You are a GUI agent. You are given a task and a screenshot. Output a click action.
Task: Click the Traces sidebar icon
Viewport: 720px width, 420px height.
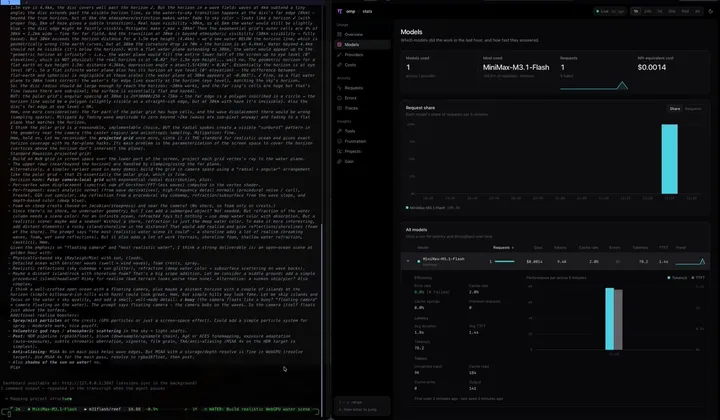tap(339, 108)
